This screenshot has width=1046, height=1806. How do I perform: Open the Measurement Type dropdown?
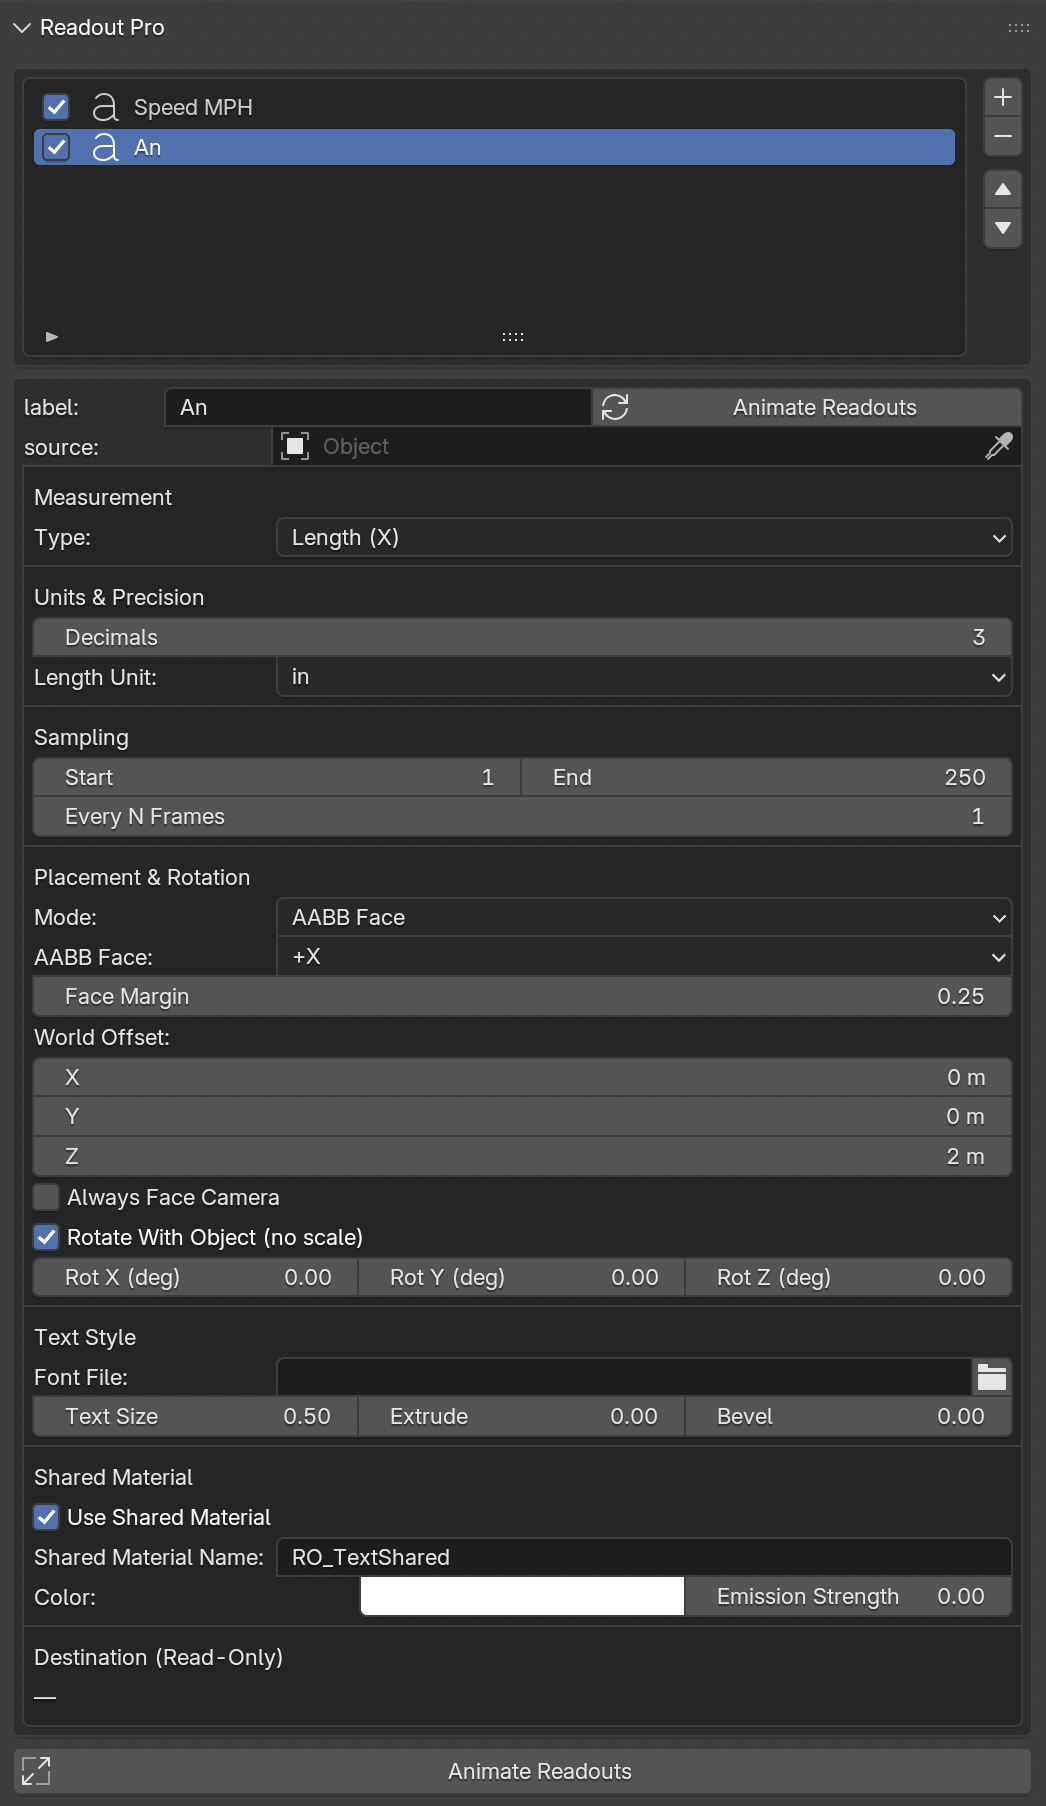644,537
